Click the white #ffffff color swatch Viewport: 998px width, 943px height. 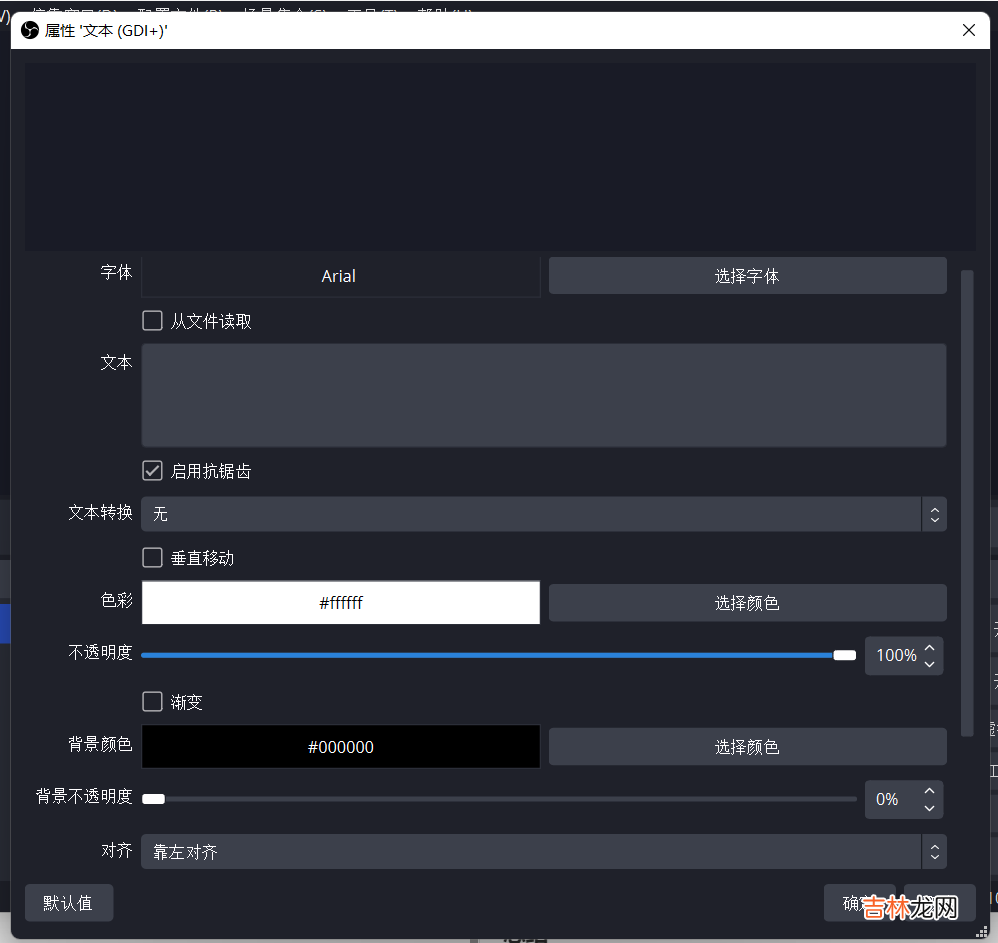[340, 603]
